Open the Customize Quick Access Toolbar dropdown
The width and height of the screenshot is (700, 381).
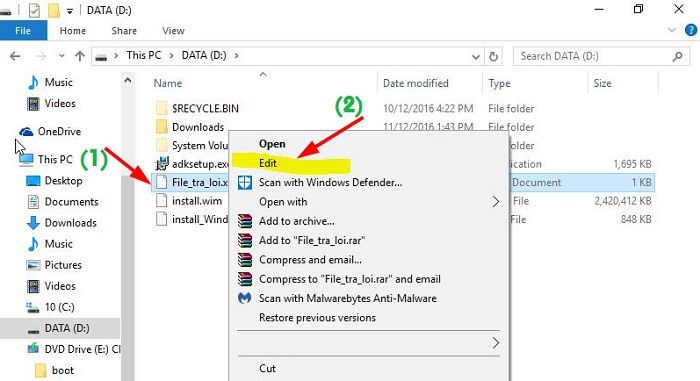(70, 11)
